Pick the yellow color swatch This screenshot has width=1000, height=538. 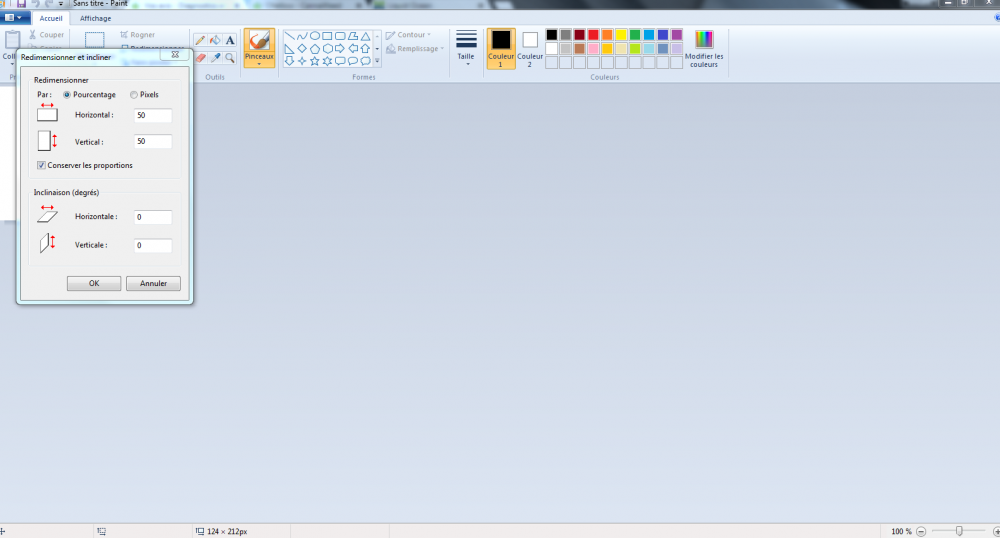pos(621,35)
